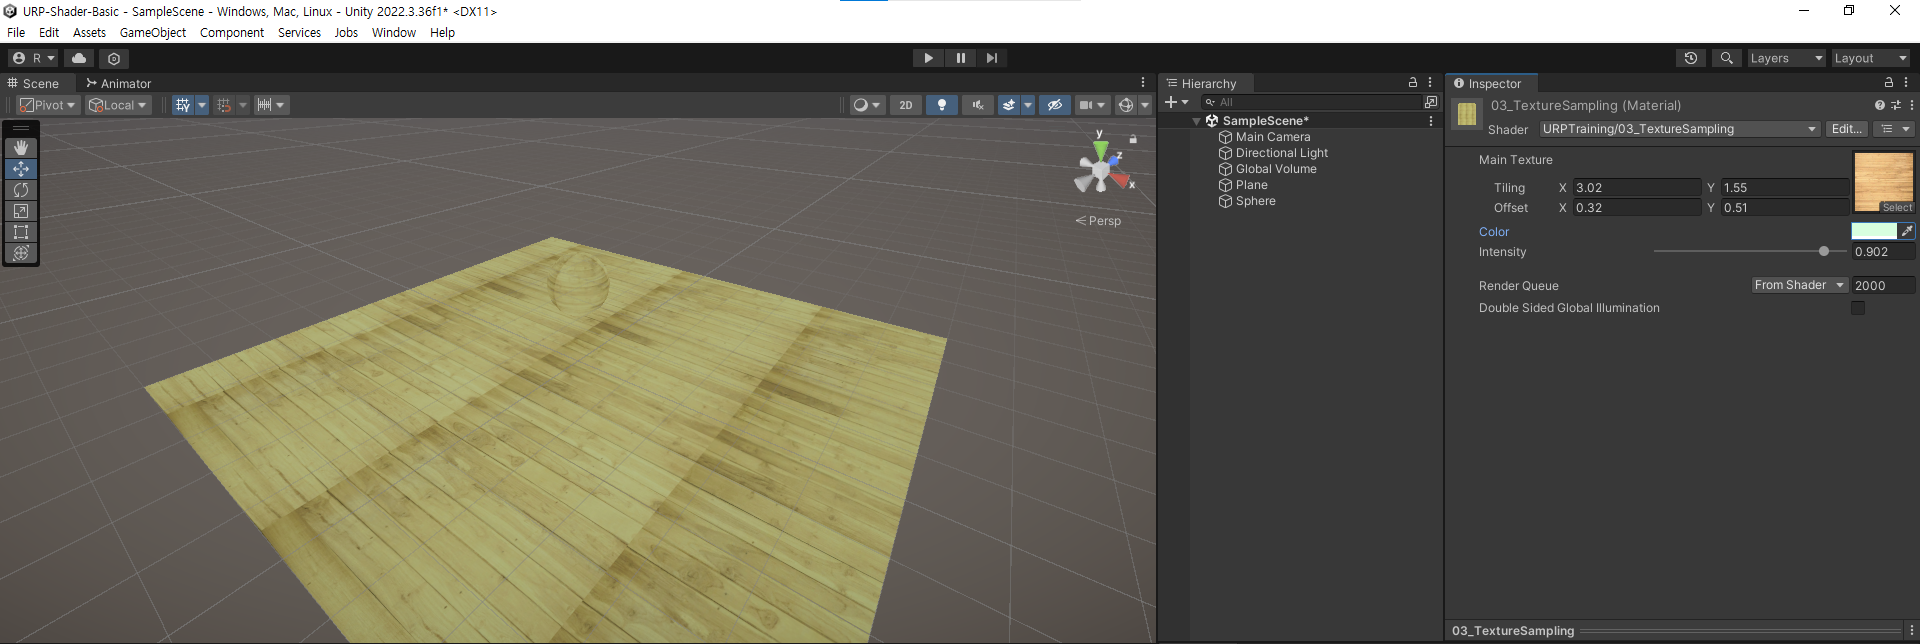This screenshot has width=1920, height=644.
Task: Click the Pause button
Action: click(x=960, y=58)
